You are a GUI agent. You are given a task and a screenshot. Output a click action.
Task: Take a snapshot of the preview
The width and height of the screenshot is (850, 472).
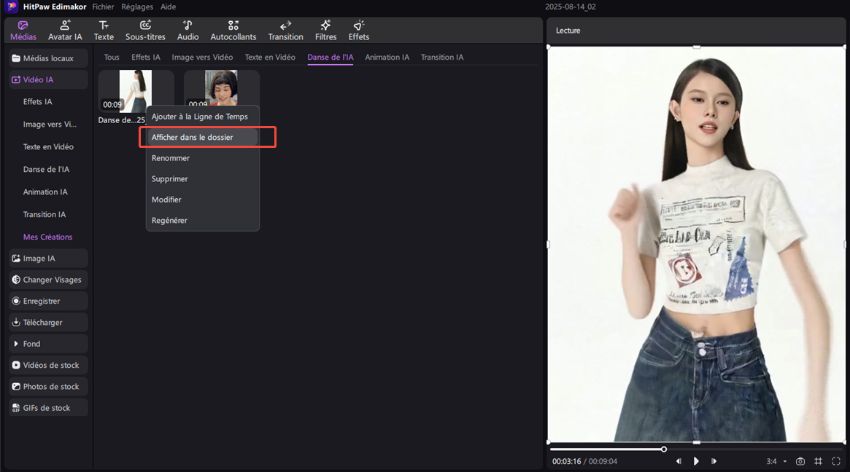coord(800,461)
